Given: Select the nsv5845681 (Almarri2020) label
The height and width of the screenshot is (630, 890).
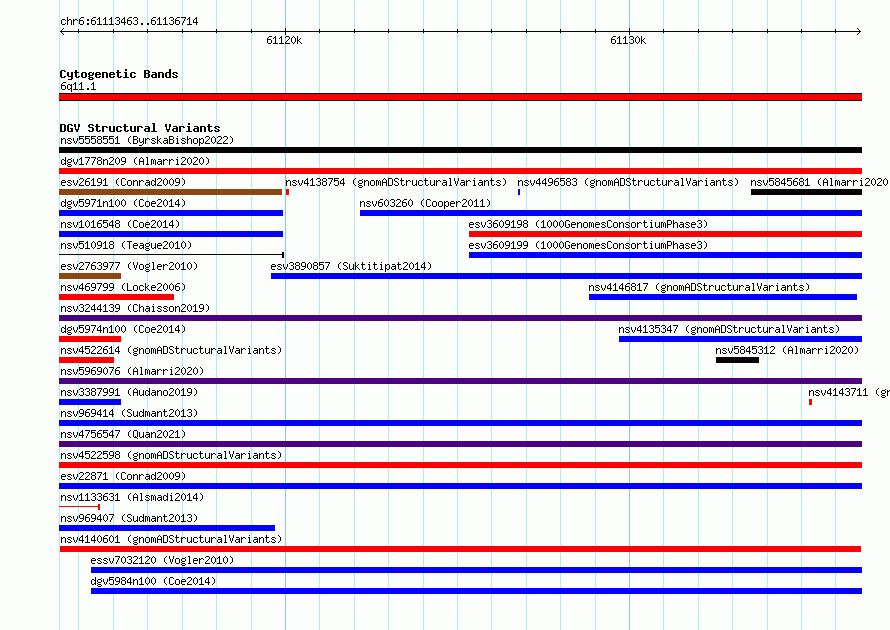Looking at the screenshot, I should [820, 182].
